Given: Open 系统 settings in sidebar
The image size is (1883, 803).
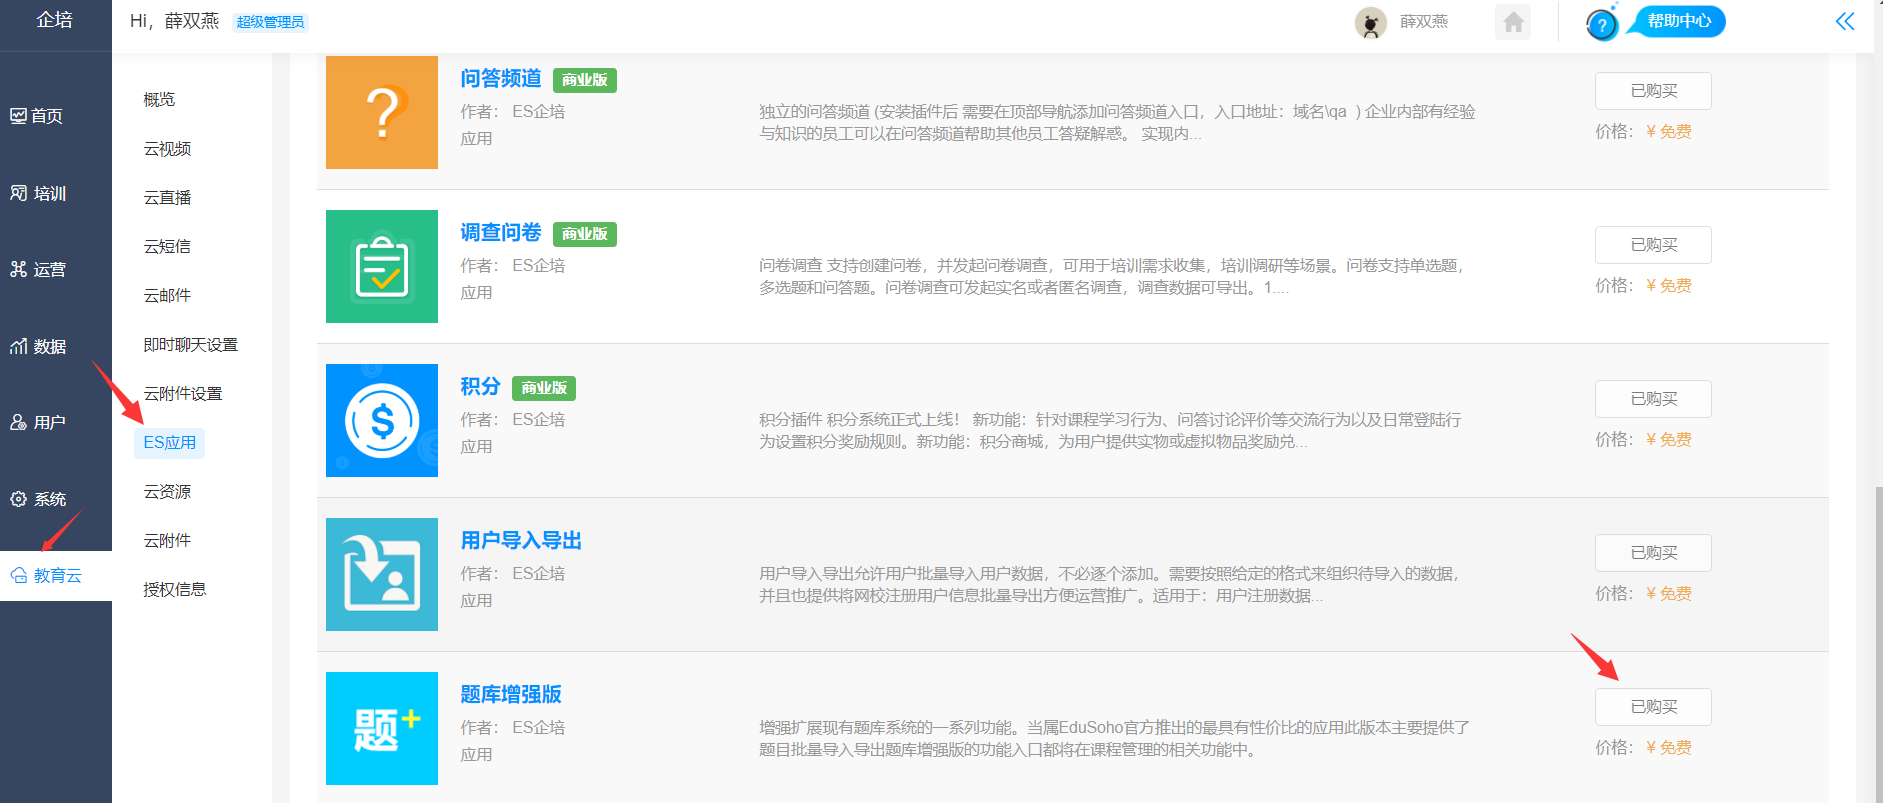Looking at the screenshot, I should point(38,499).
